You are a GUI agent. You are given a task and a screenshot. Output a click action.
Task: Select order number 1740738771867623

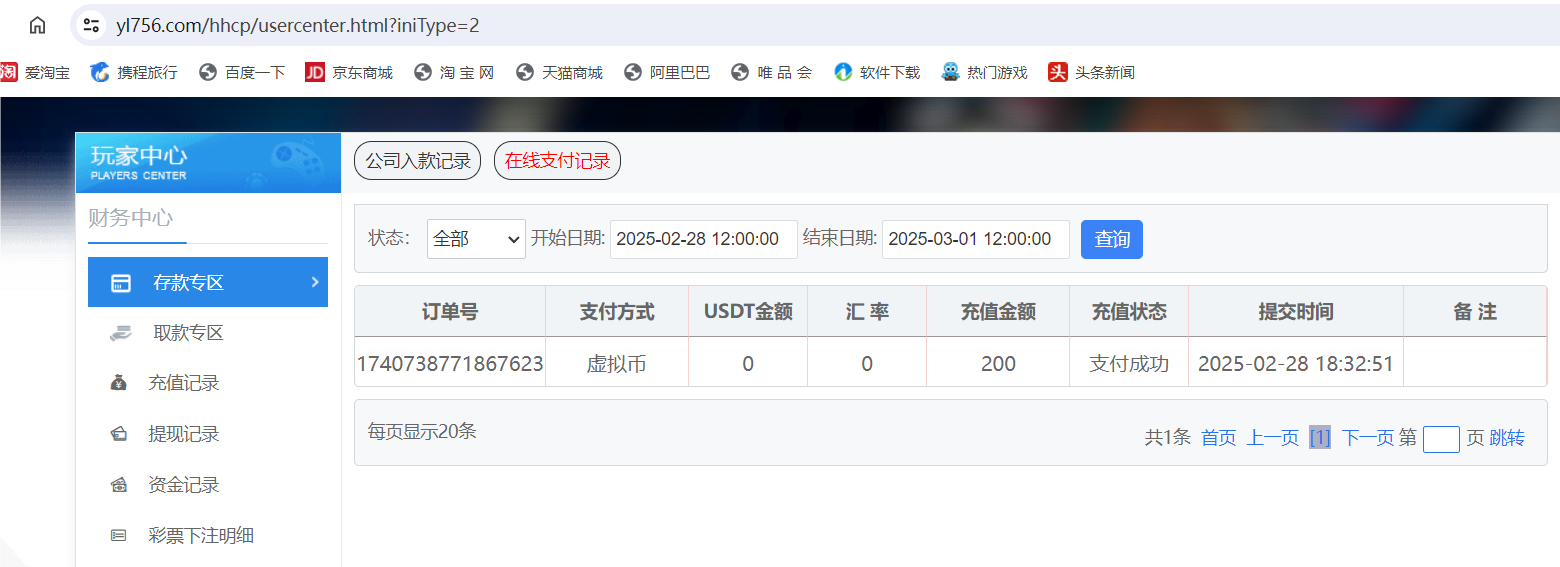tap(450, 364)
